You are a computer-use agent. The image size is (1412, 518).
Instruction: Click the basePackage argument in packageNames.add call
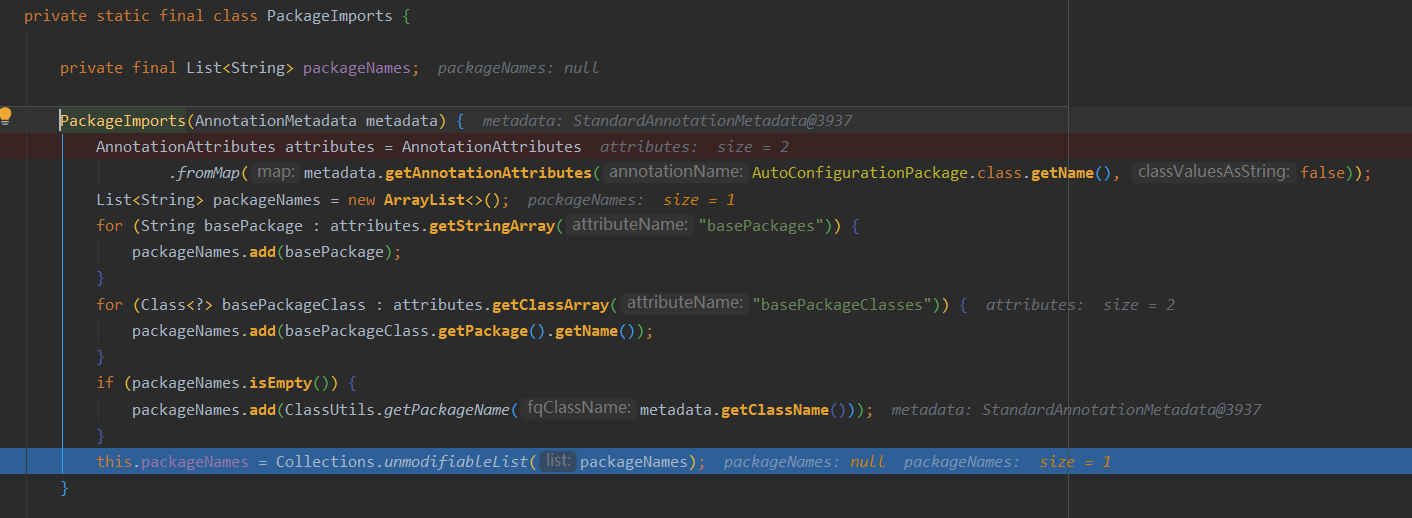334,252
